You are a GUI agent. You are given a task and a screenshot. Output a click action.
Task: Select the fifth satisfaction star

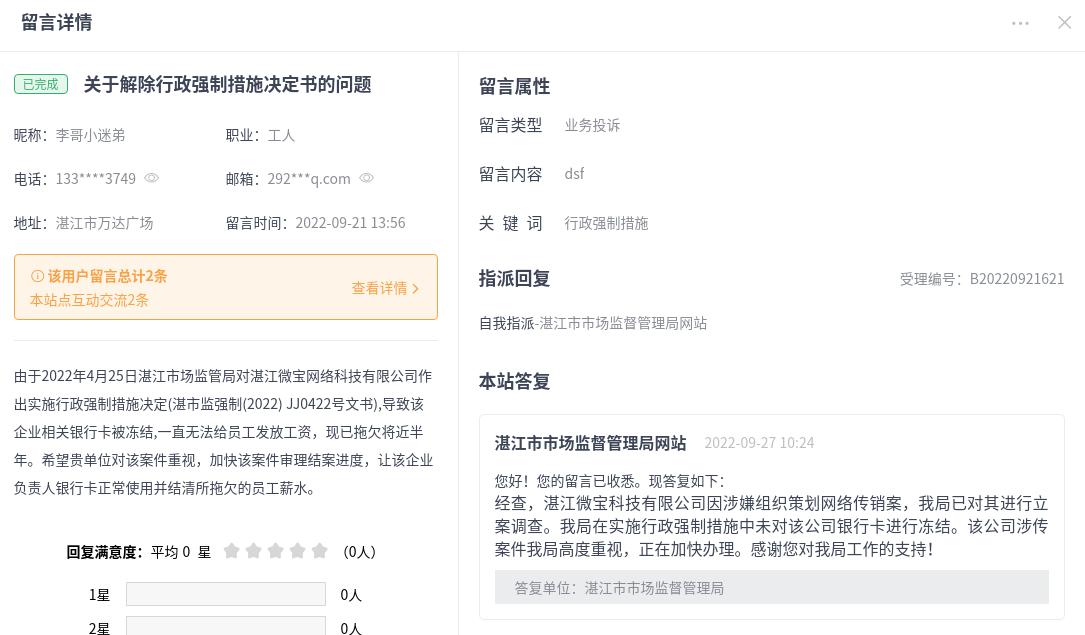(x=320, y=551)
